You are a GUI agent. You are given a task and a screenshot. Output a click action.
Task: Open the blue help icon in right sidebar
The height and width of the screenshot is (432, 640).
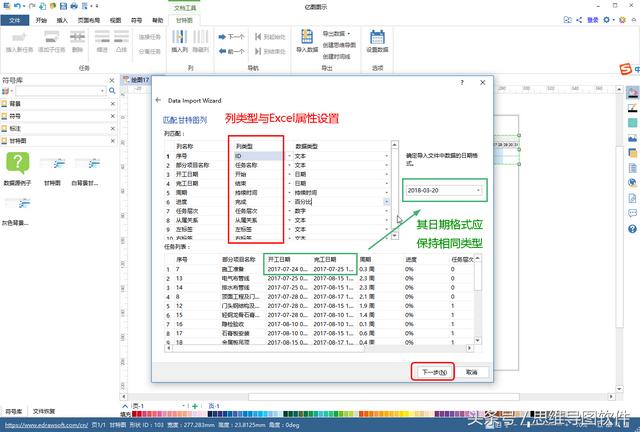coord(632,229)
